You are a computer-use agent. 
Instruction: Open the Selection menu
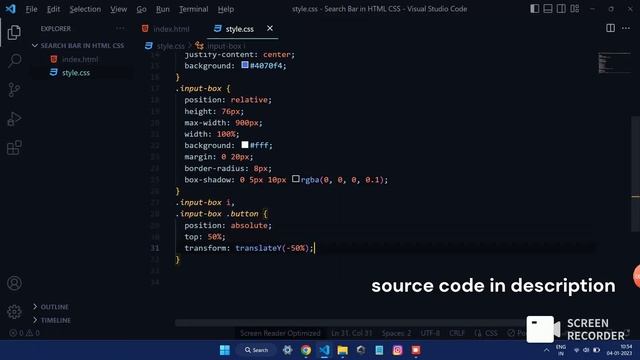(85, 9)
